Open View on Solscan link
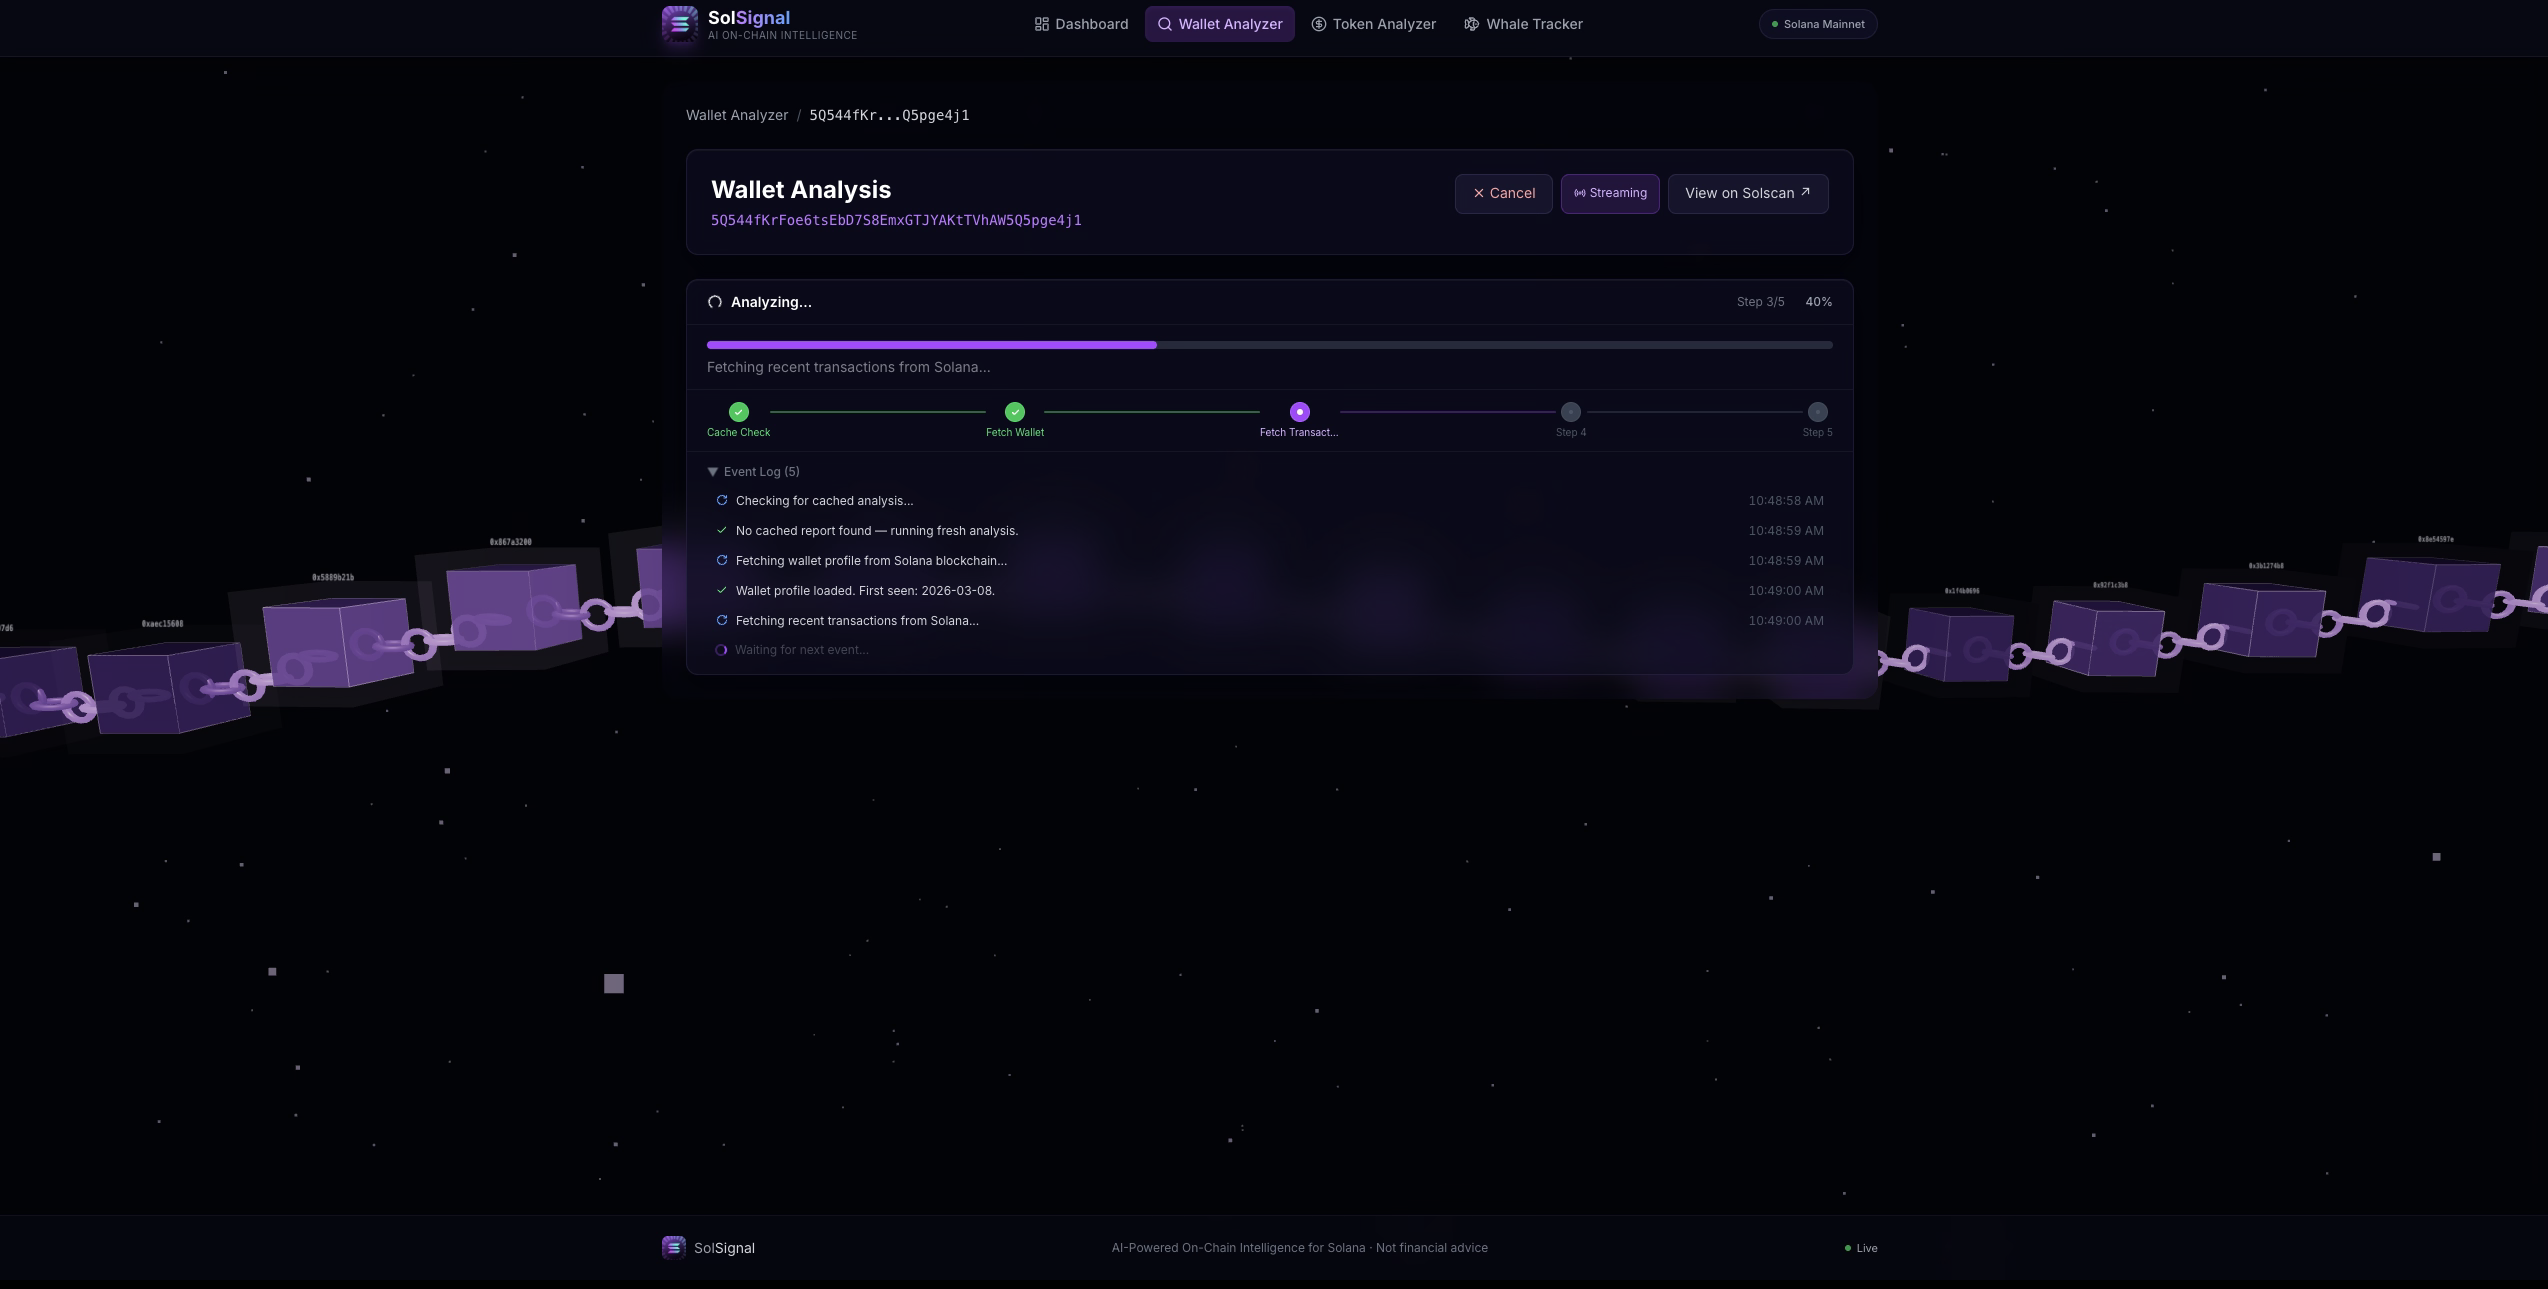This screenshot has height=1289, width=2548. coord(1747,193)
